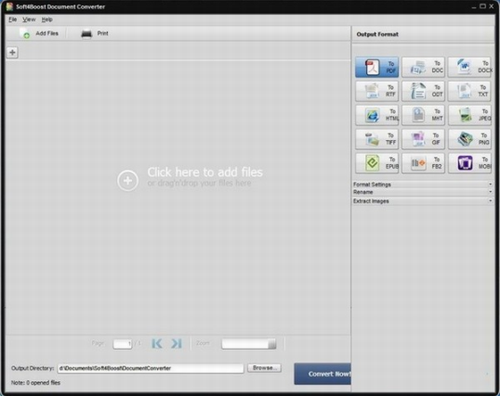Screen dimensions: 500x396
Task: Expand the Format Settings section
Action: (x=422, y=184)
